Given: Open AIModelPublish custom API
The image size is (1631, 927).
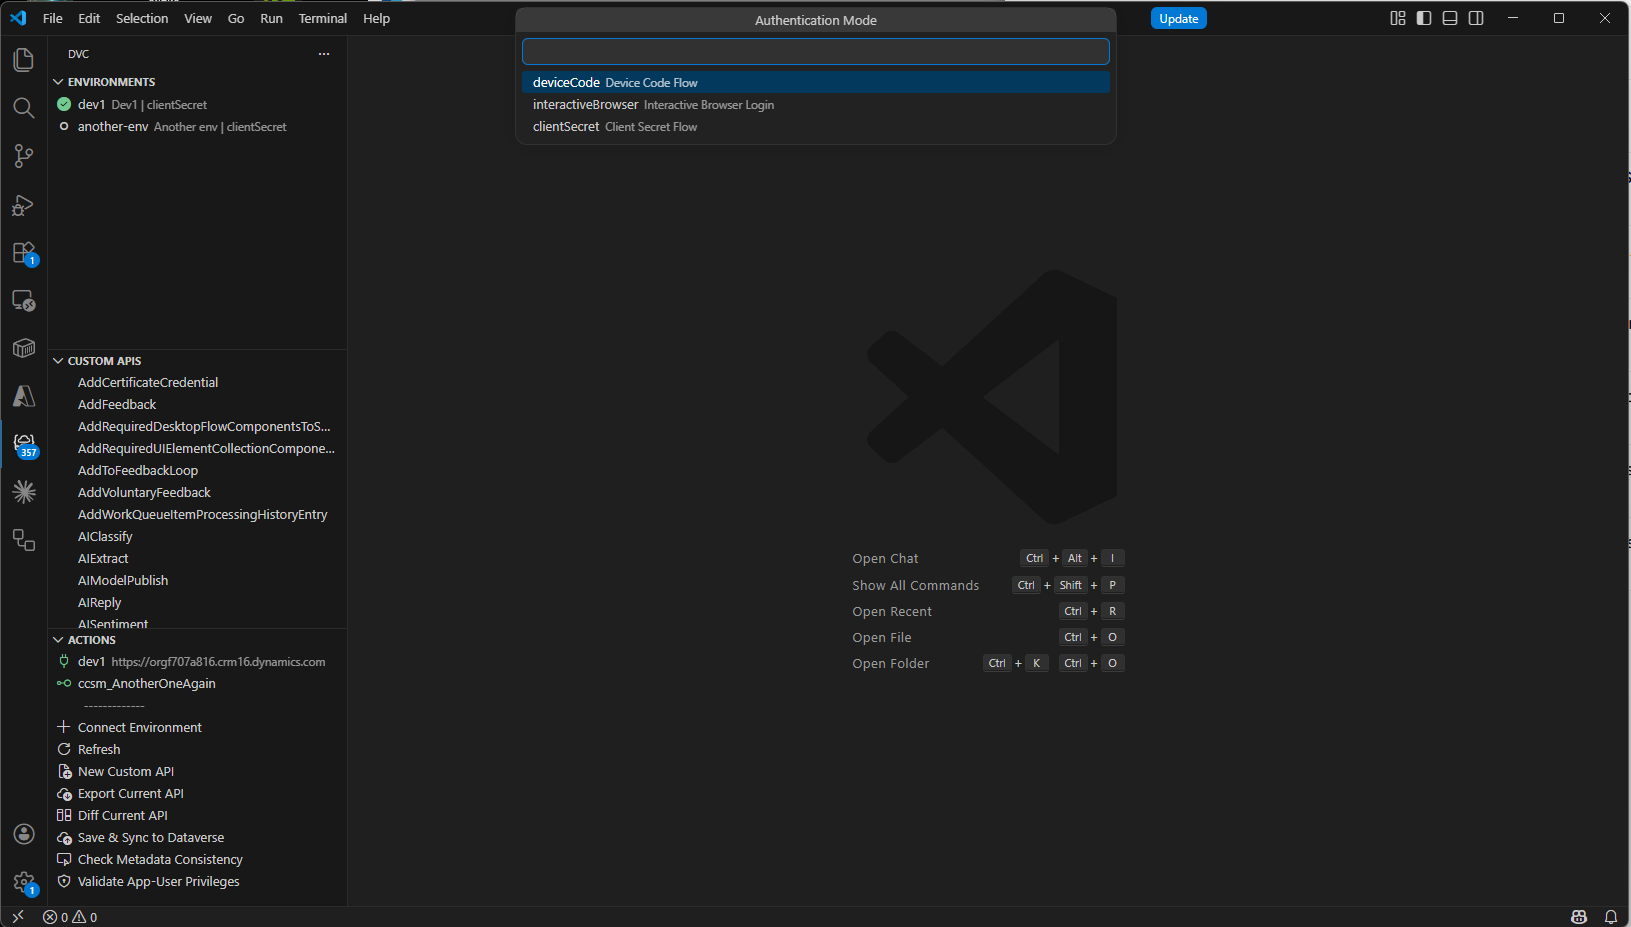Looking at the screenshot, I should (198, 581).
